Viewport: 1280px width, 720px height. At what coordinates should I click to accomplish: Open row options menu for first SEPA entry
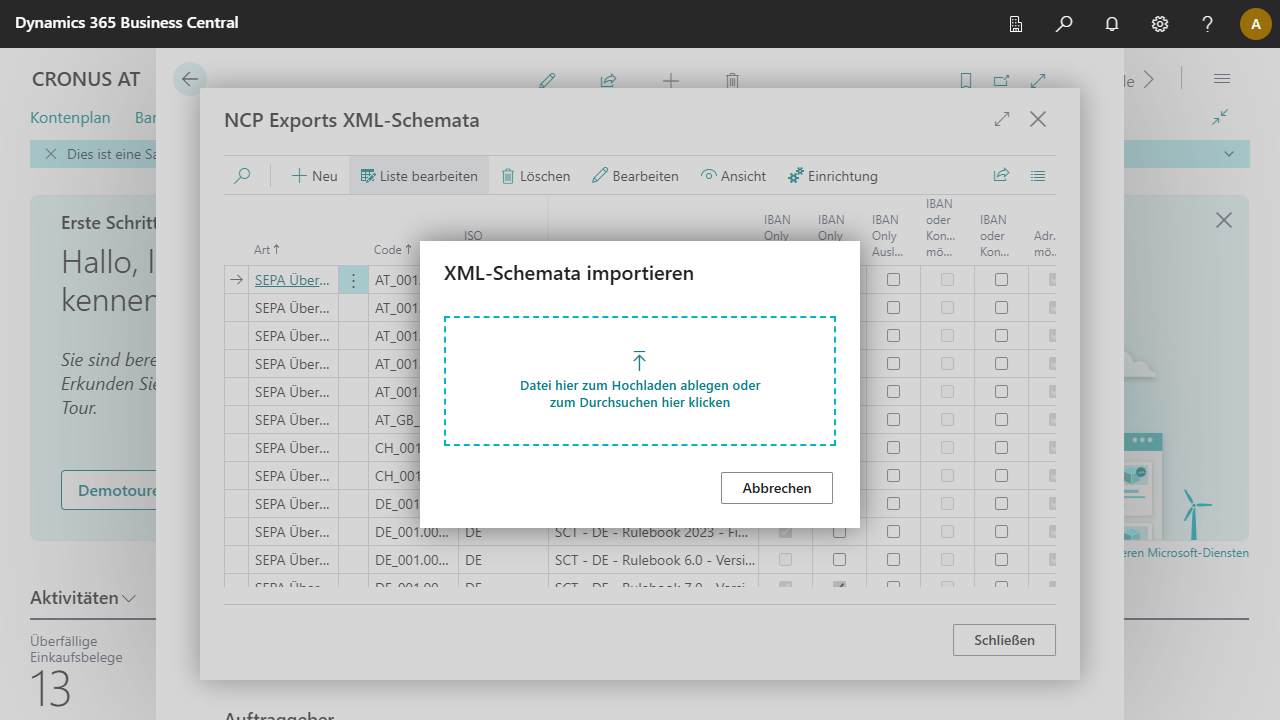353,280
